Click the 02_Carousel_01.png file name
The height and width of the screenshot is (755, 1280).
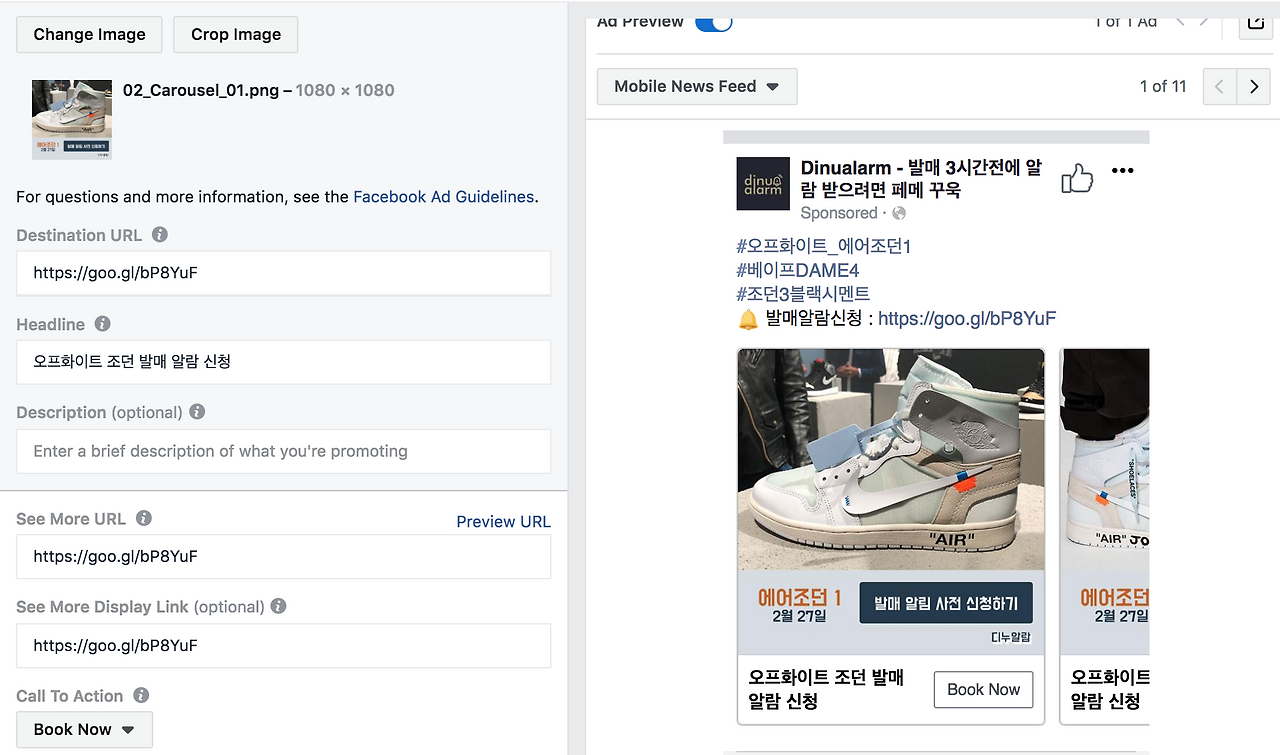click(201, 90)
